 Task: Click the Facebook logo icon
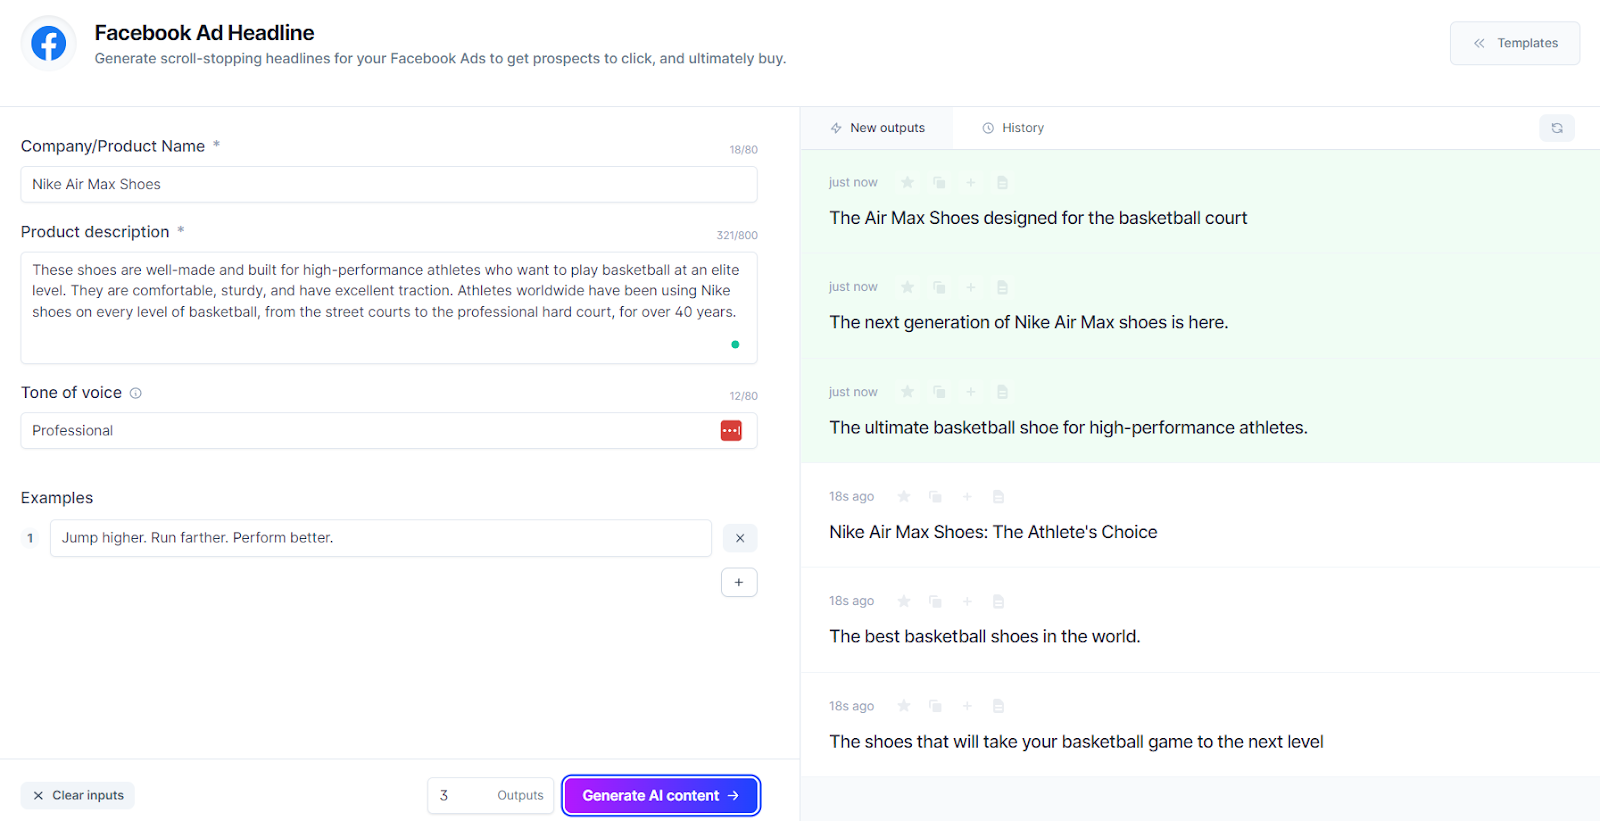[x=48, y=43]
